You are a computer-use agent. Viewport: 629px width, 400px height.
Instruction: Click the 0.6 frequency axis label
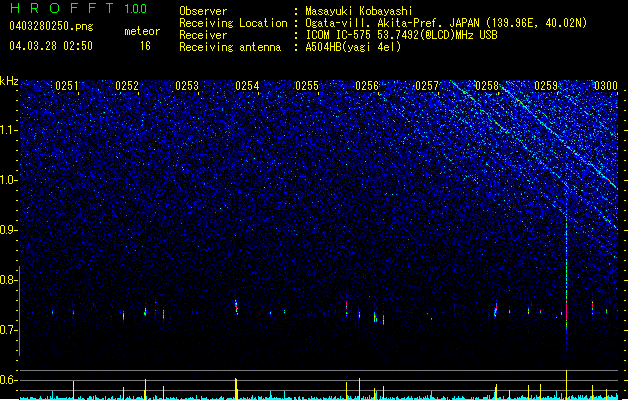click(x=9, y=380)
